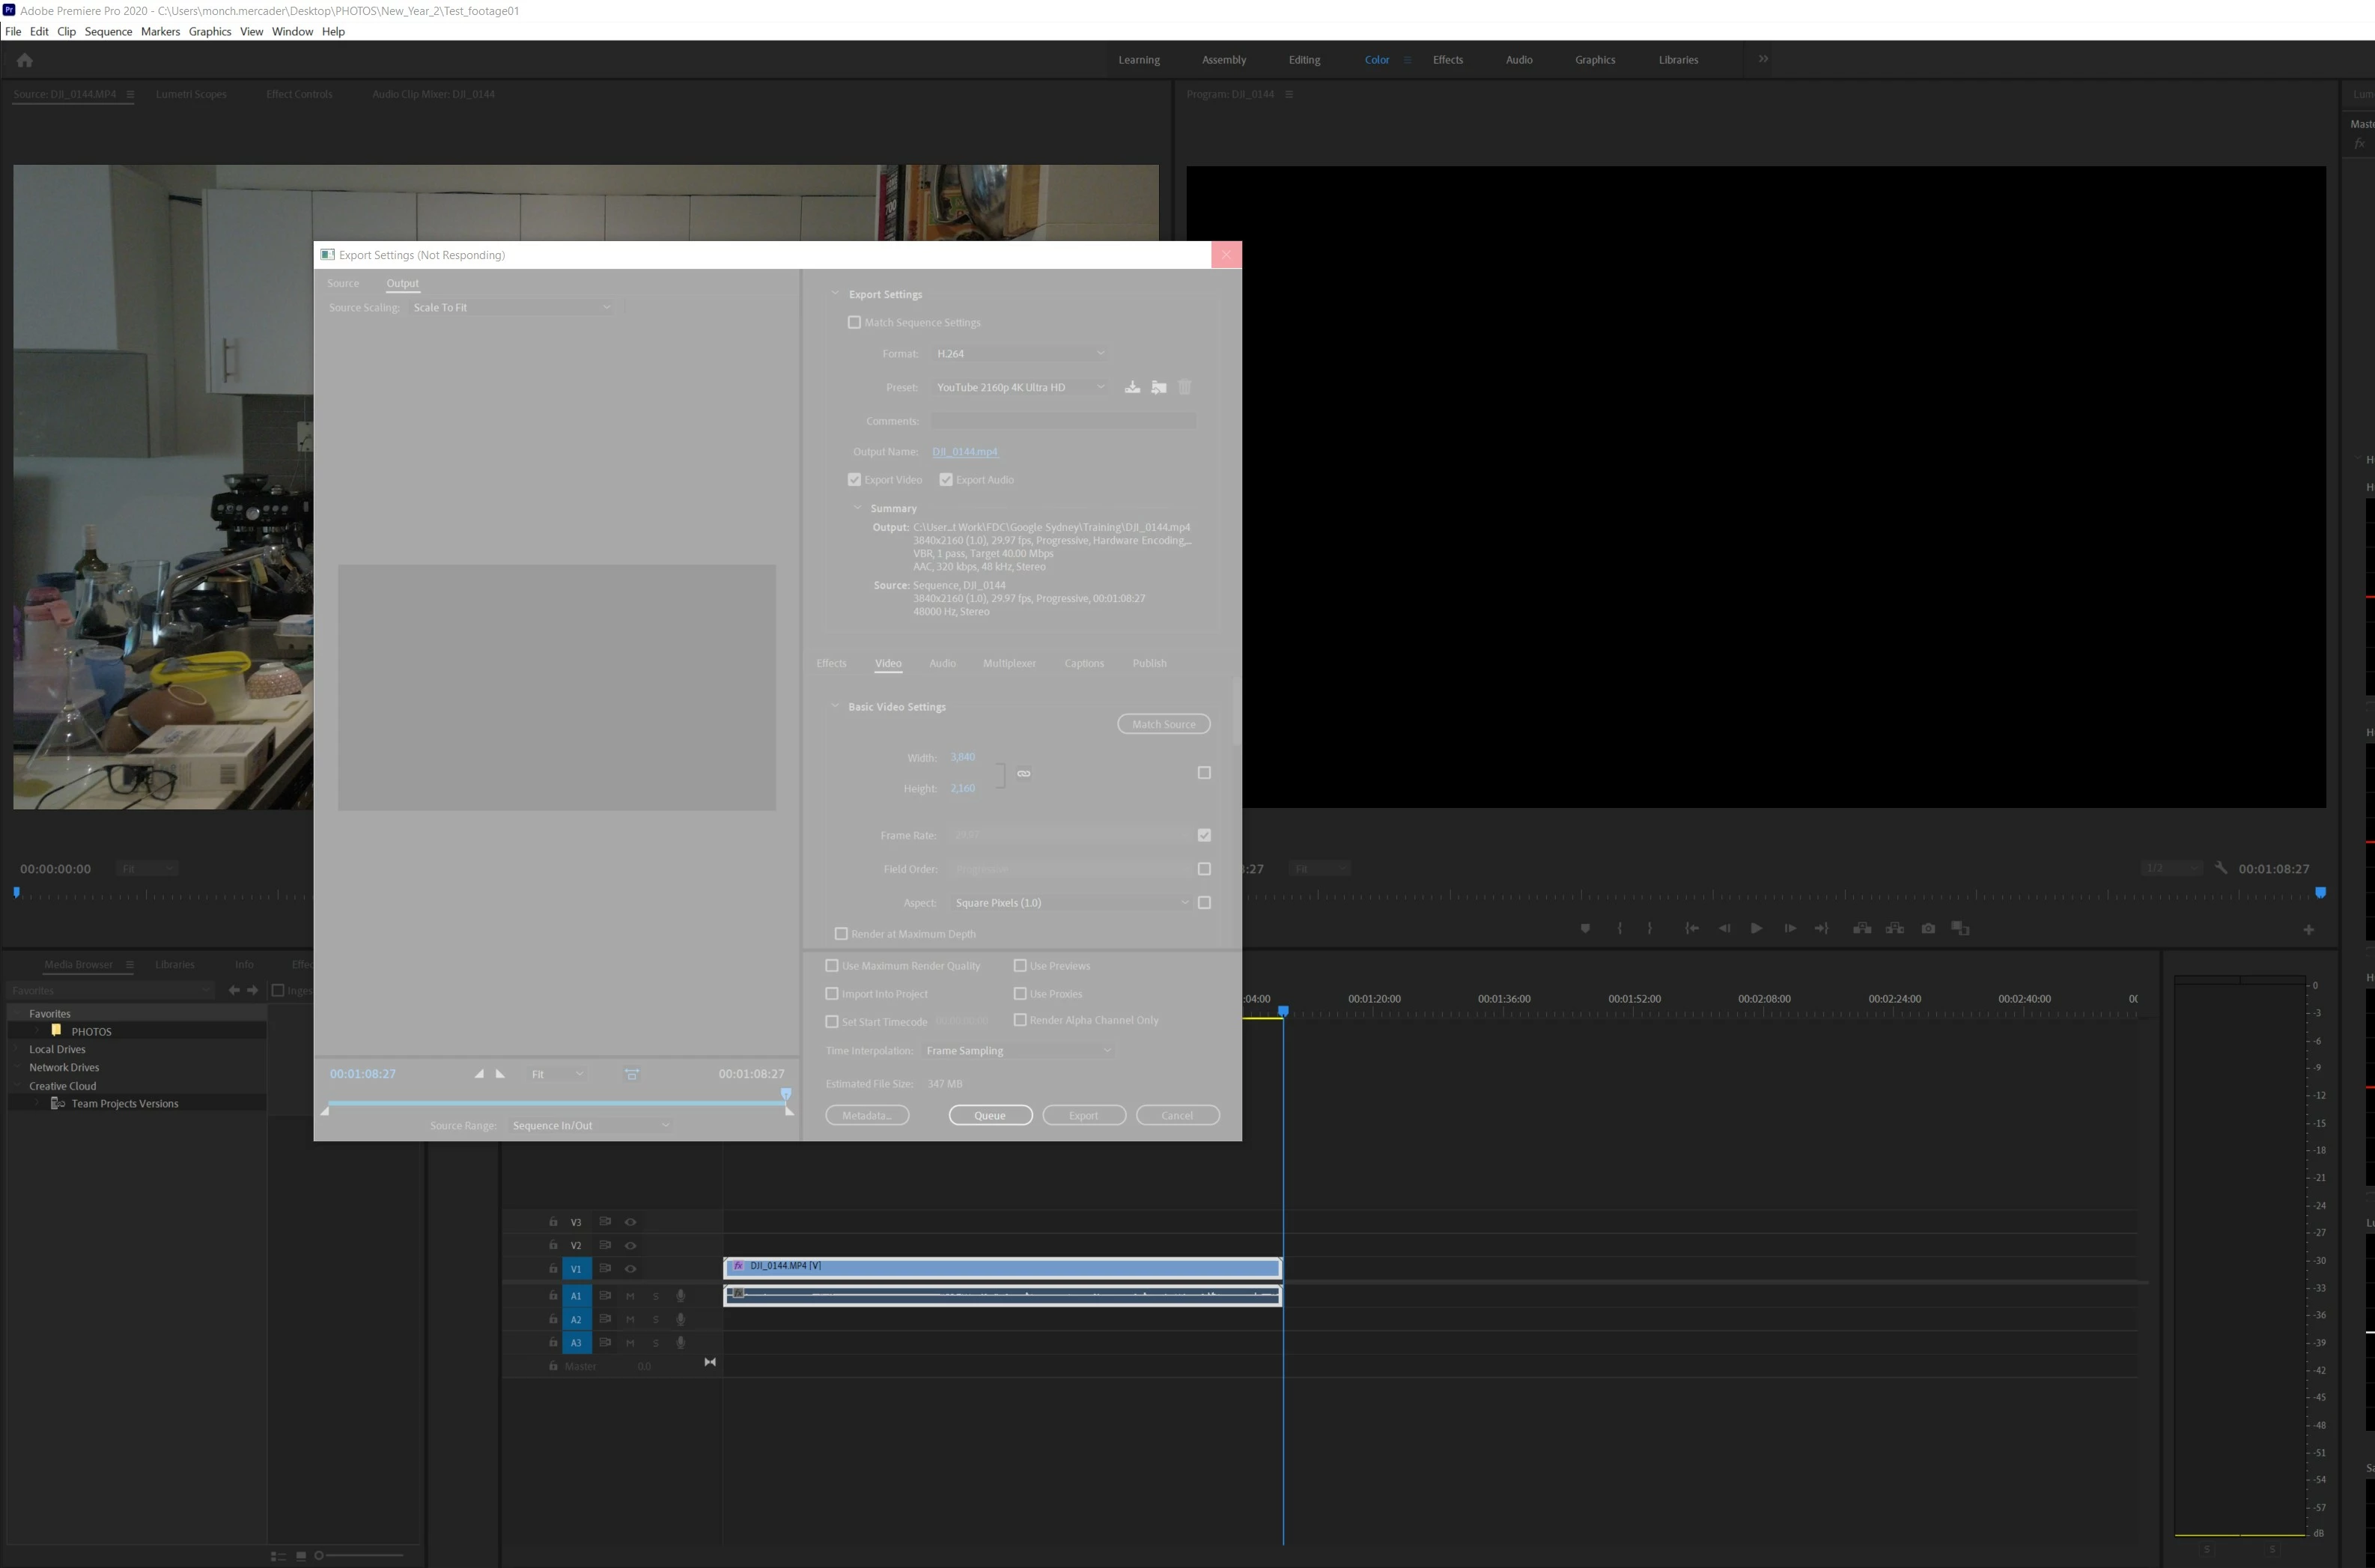Click the Home icon at top left

[25, 60]
